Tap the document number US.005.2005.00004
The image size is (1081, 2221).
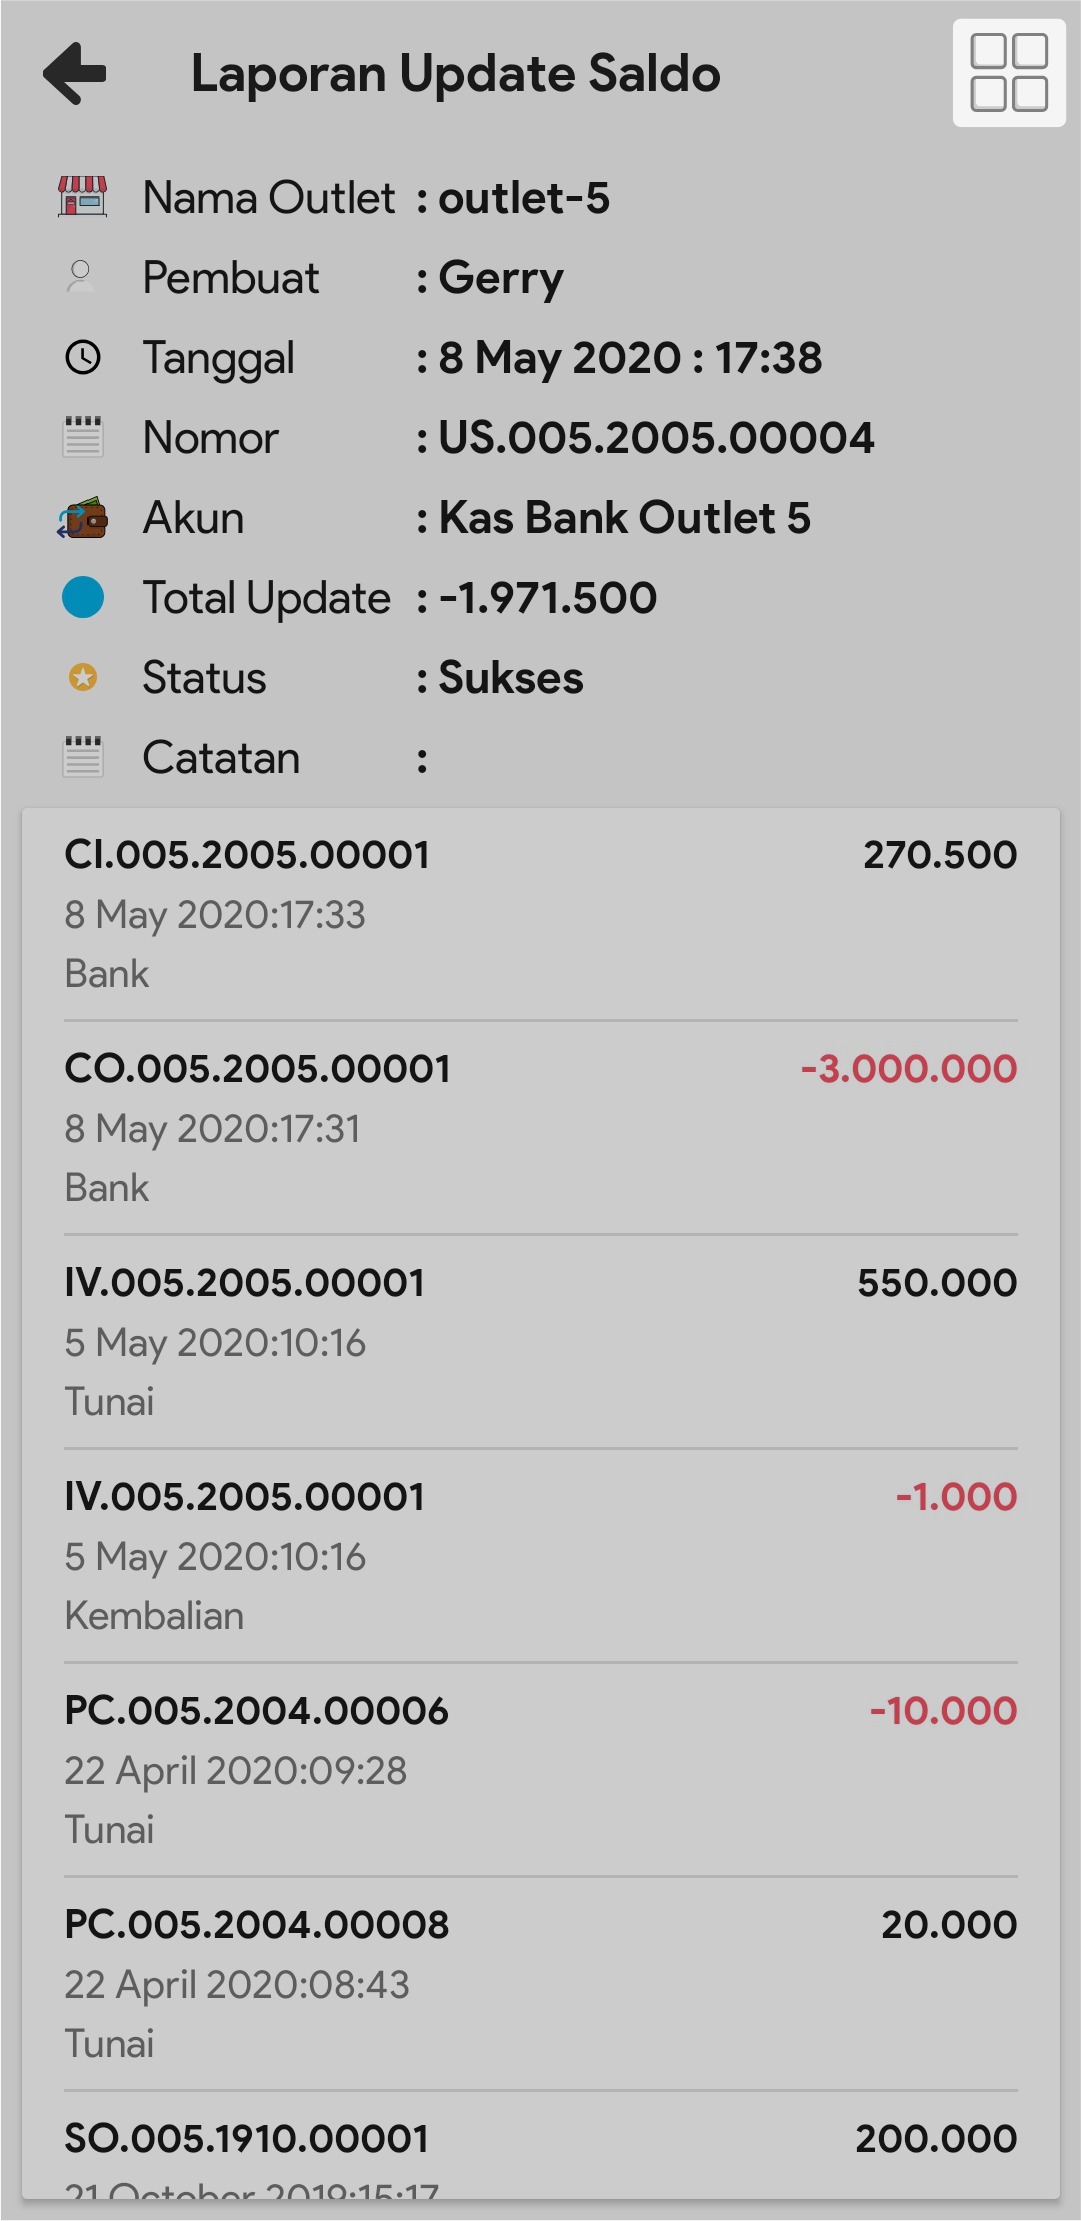(656, 438)
